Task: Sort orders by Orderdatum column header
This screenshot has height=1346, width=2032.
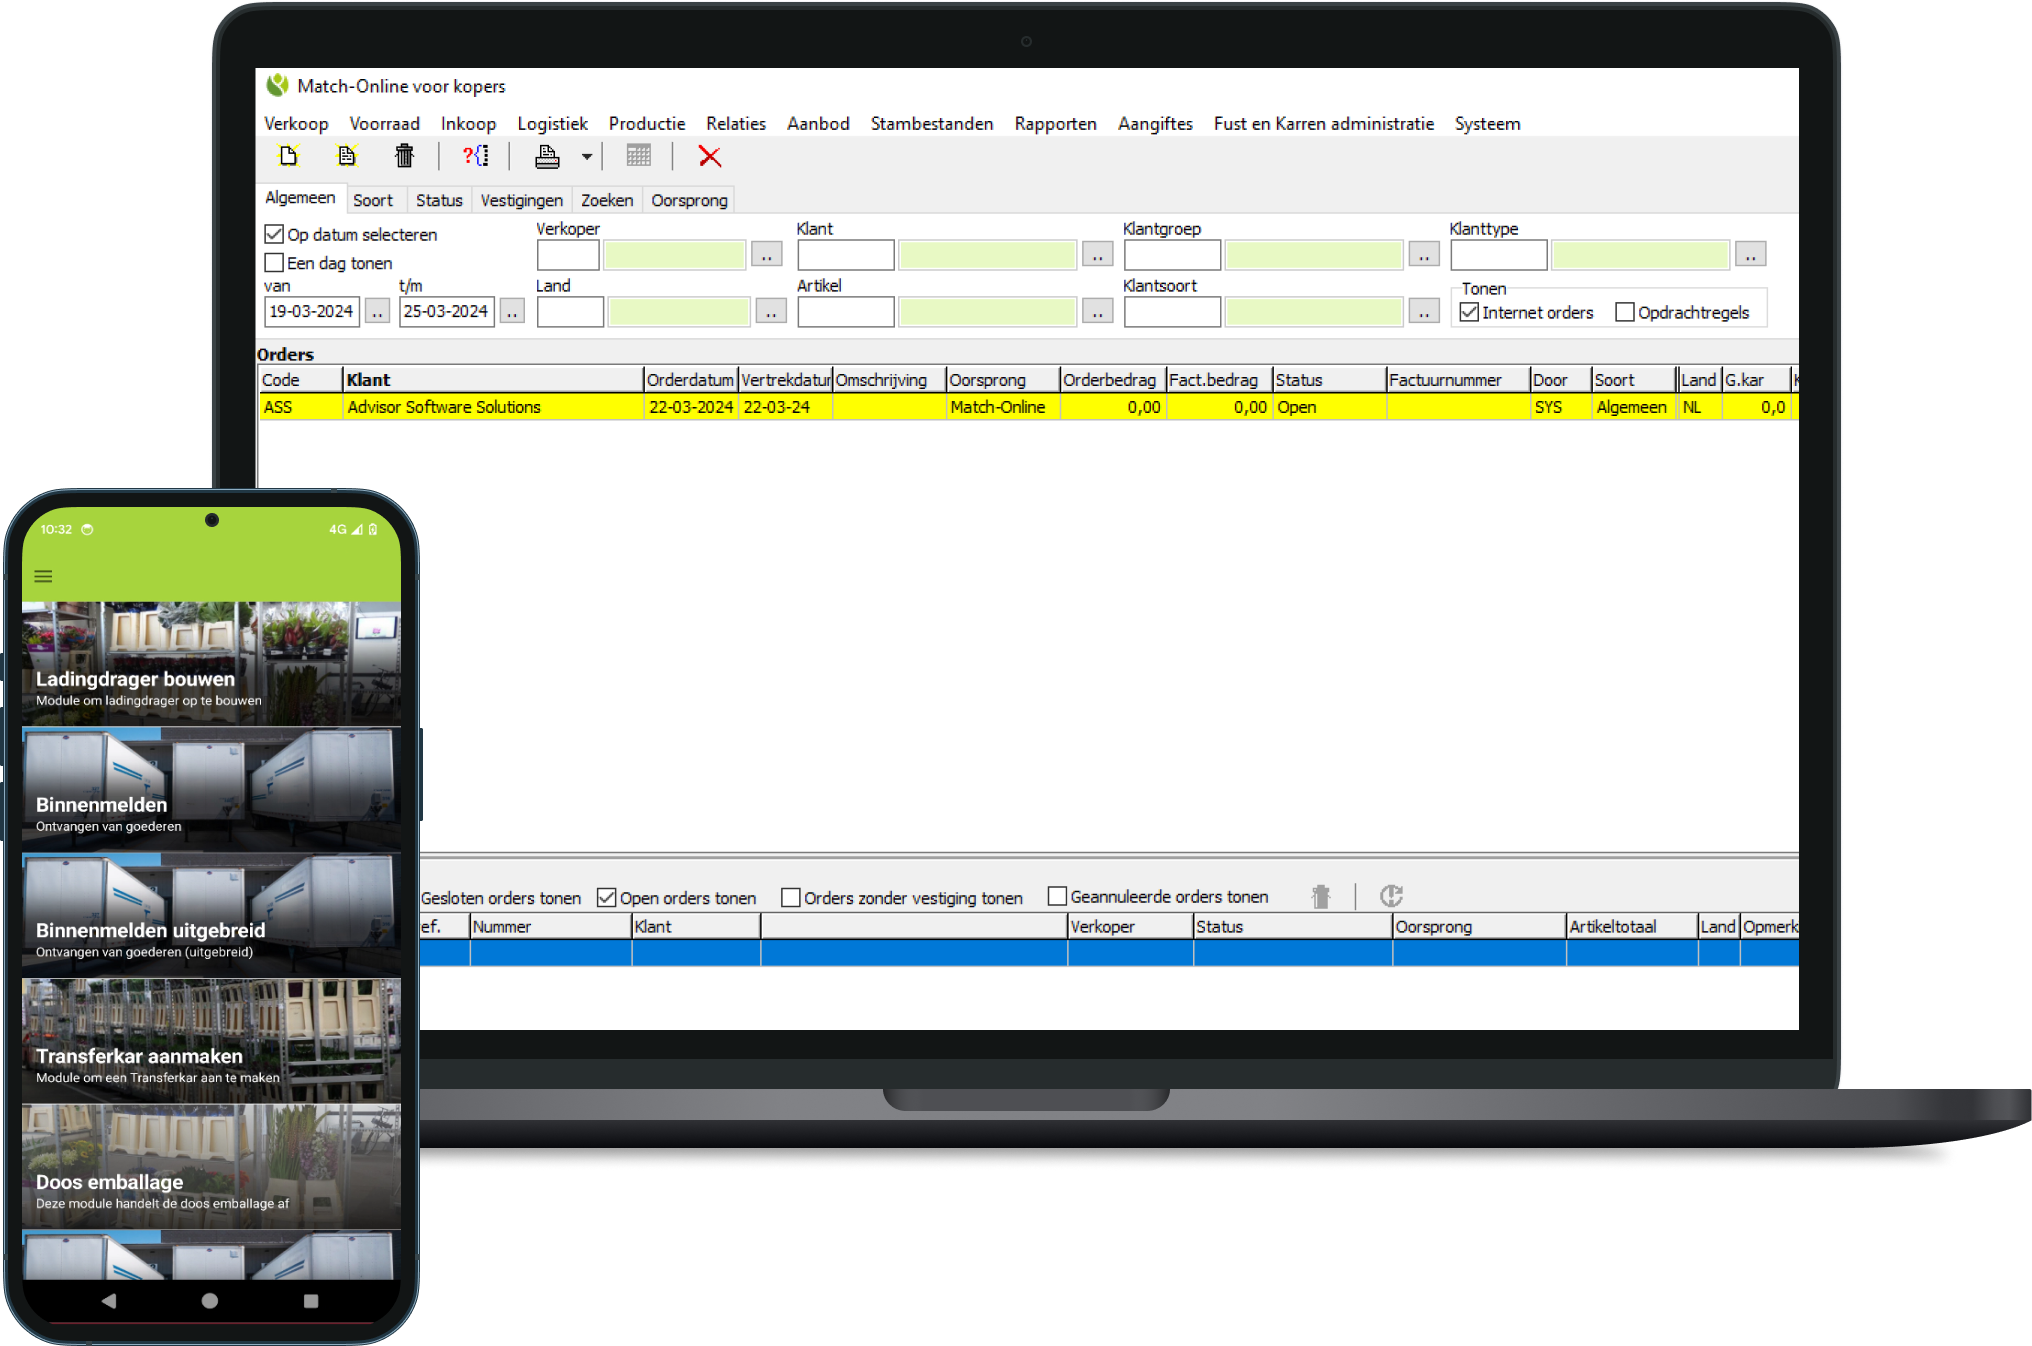Action: (690, 380)
